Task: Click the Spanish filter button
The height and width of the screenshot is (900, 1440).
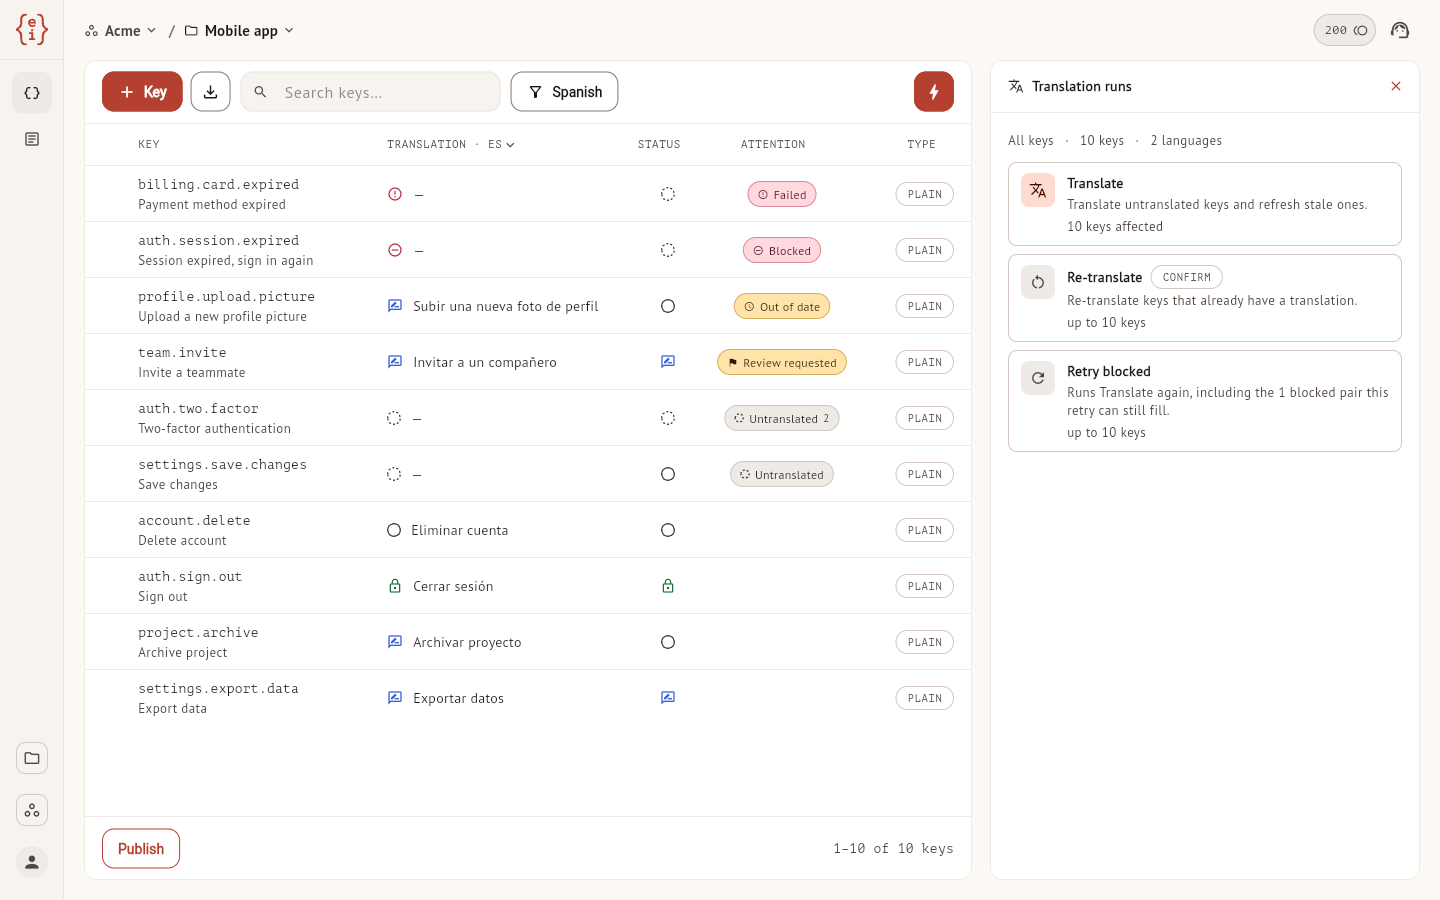Action: pyautogui.click(x=564, y=92)
